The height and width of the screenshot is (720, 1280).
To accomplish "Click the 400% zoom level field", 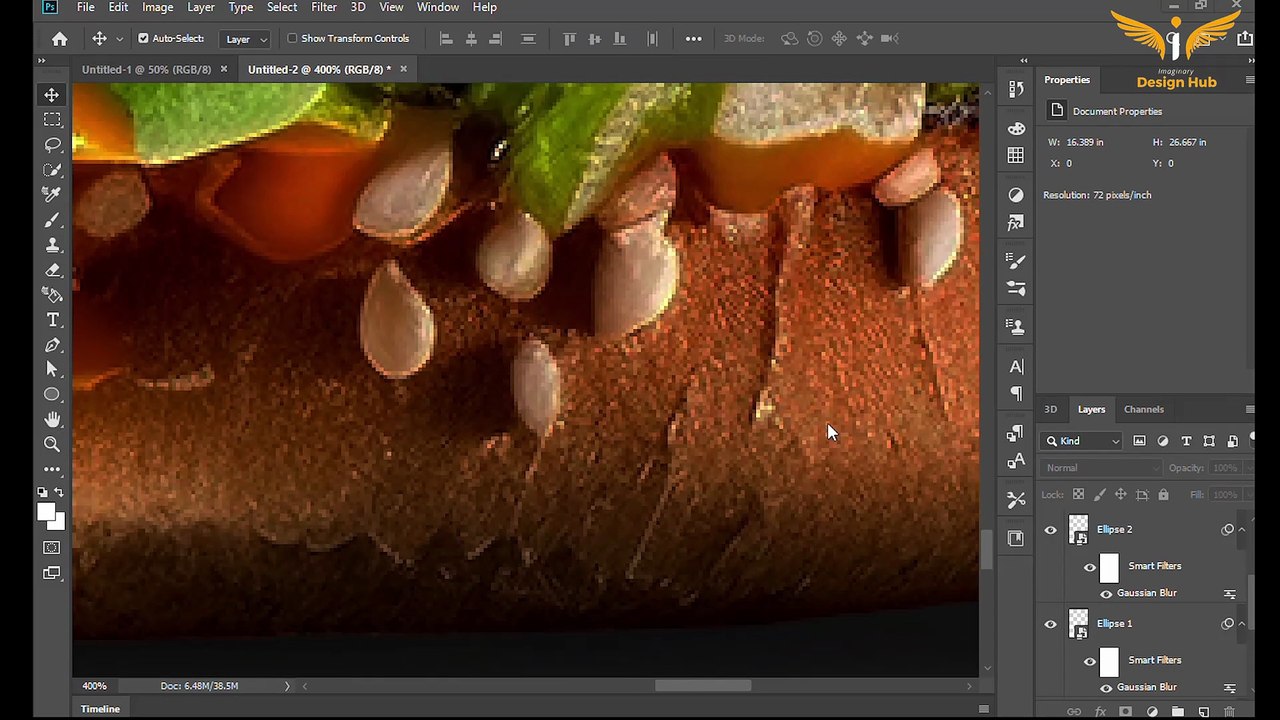I will click(x=94, y=686).
